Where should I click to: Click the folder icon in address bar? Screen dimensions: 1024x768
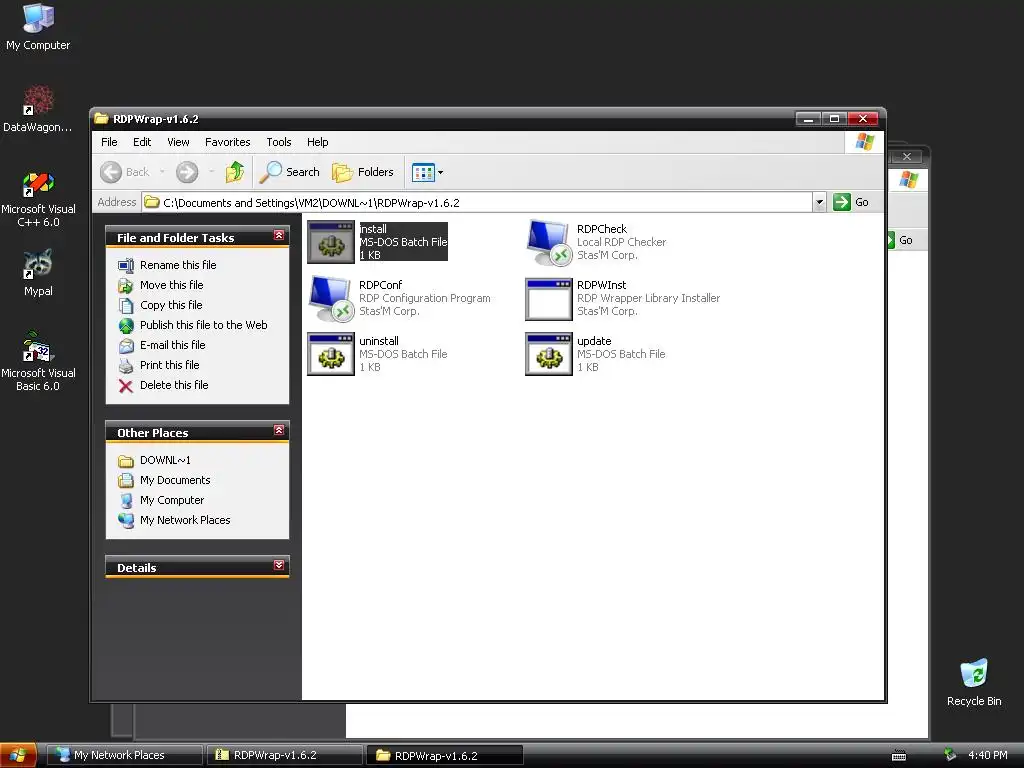[152, 202]
